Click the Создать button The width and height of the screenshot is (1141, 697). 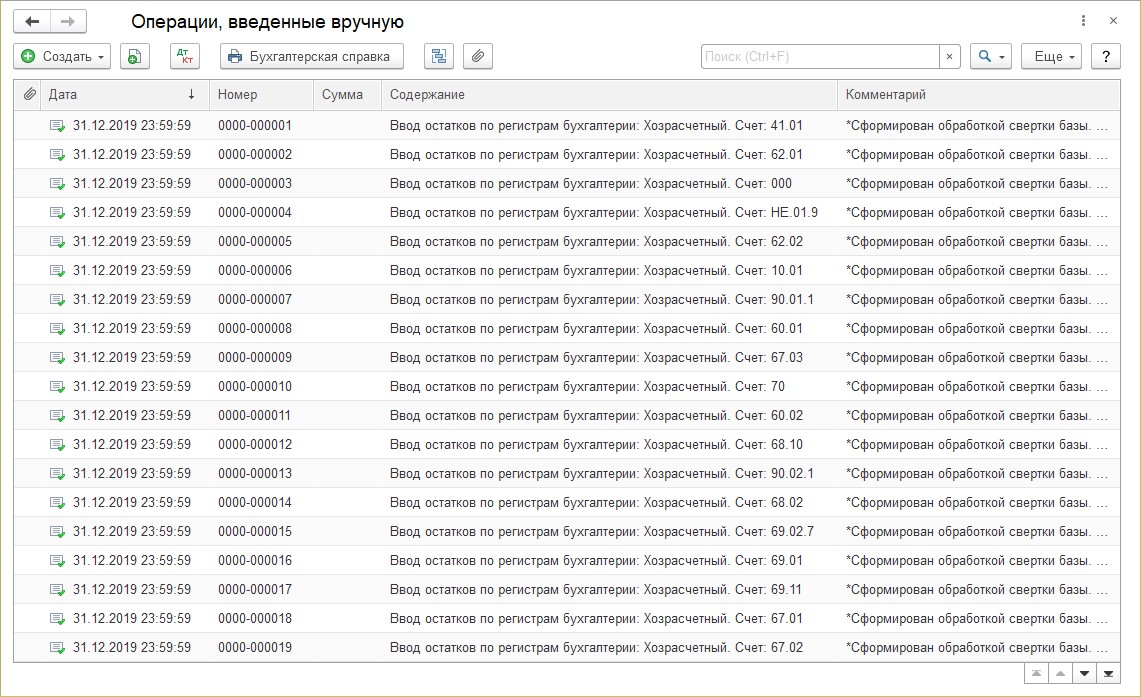(62, 56)
